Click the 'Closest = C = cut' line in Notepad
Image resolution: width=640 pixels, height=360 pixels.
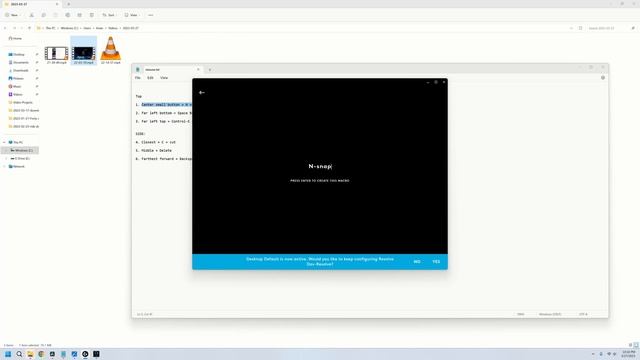tap(156, 142)
